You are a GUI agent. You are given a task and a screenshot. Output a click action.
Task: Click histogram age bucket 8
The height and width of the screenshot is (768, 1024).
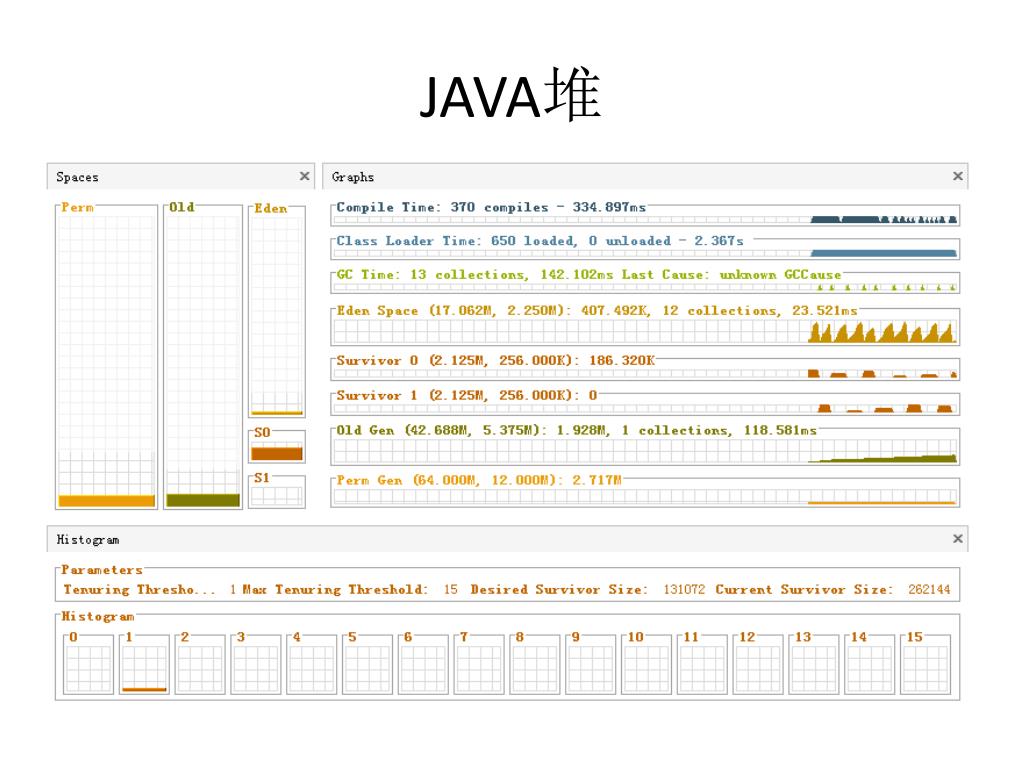click(535, 665)
